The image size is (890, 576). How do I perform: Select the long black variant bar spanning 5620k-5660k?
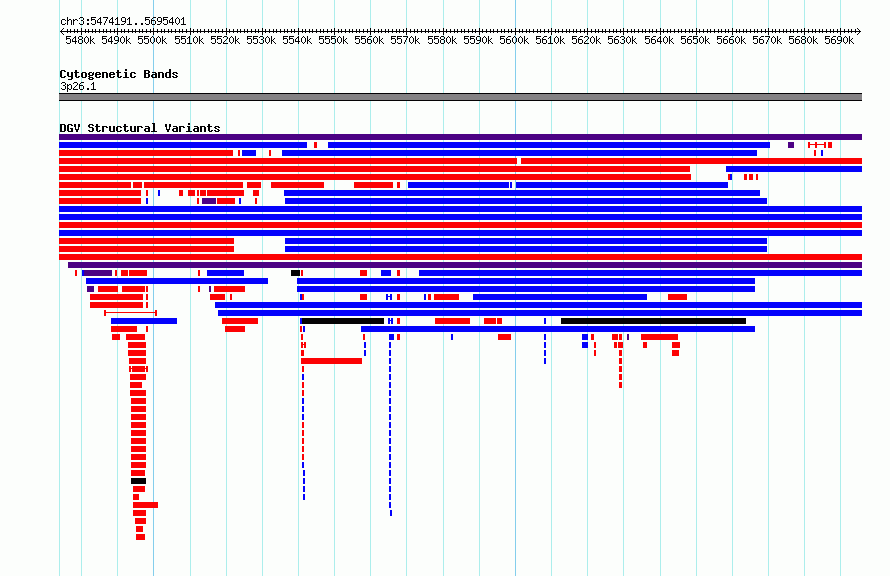pyautogui.click(x=653, y=321)
